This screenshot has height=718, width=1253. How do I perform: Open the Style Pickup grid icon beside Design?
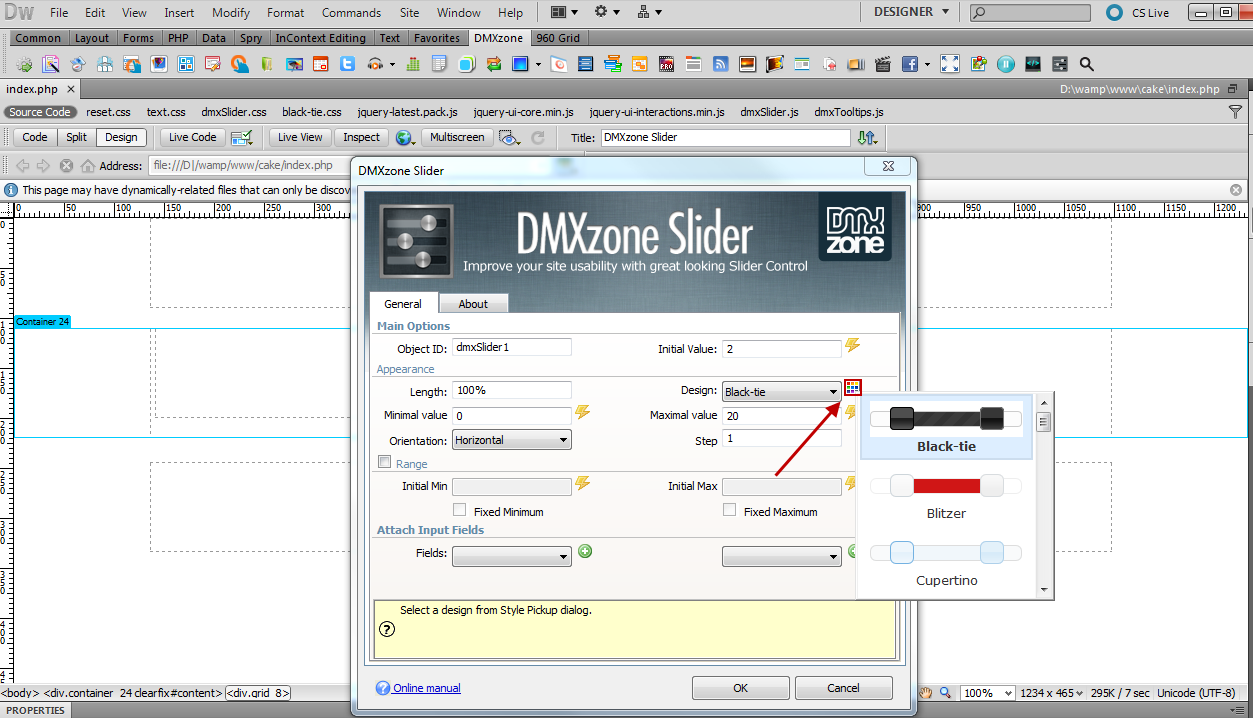(852, 389)
